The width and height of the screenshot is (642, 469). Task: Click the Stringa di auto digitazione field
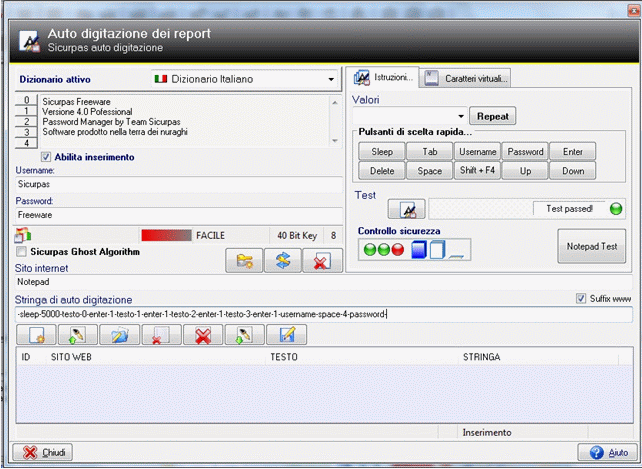[323, 314]
